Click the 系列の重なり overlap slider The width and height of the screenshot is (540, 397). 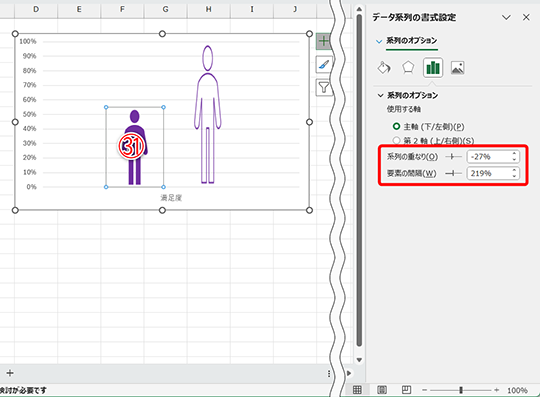pyautogui.click(x=453, y=157)
